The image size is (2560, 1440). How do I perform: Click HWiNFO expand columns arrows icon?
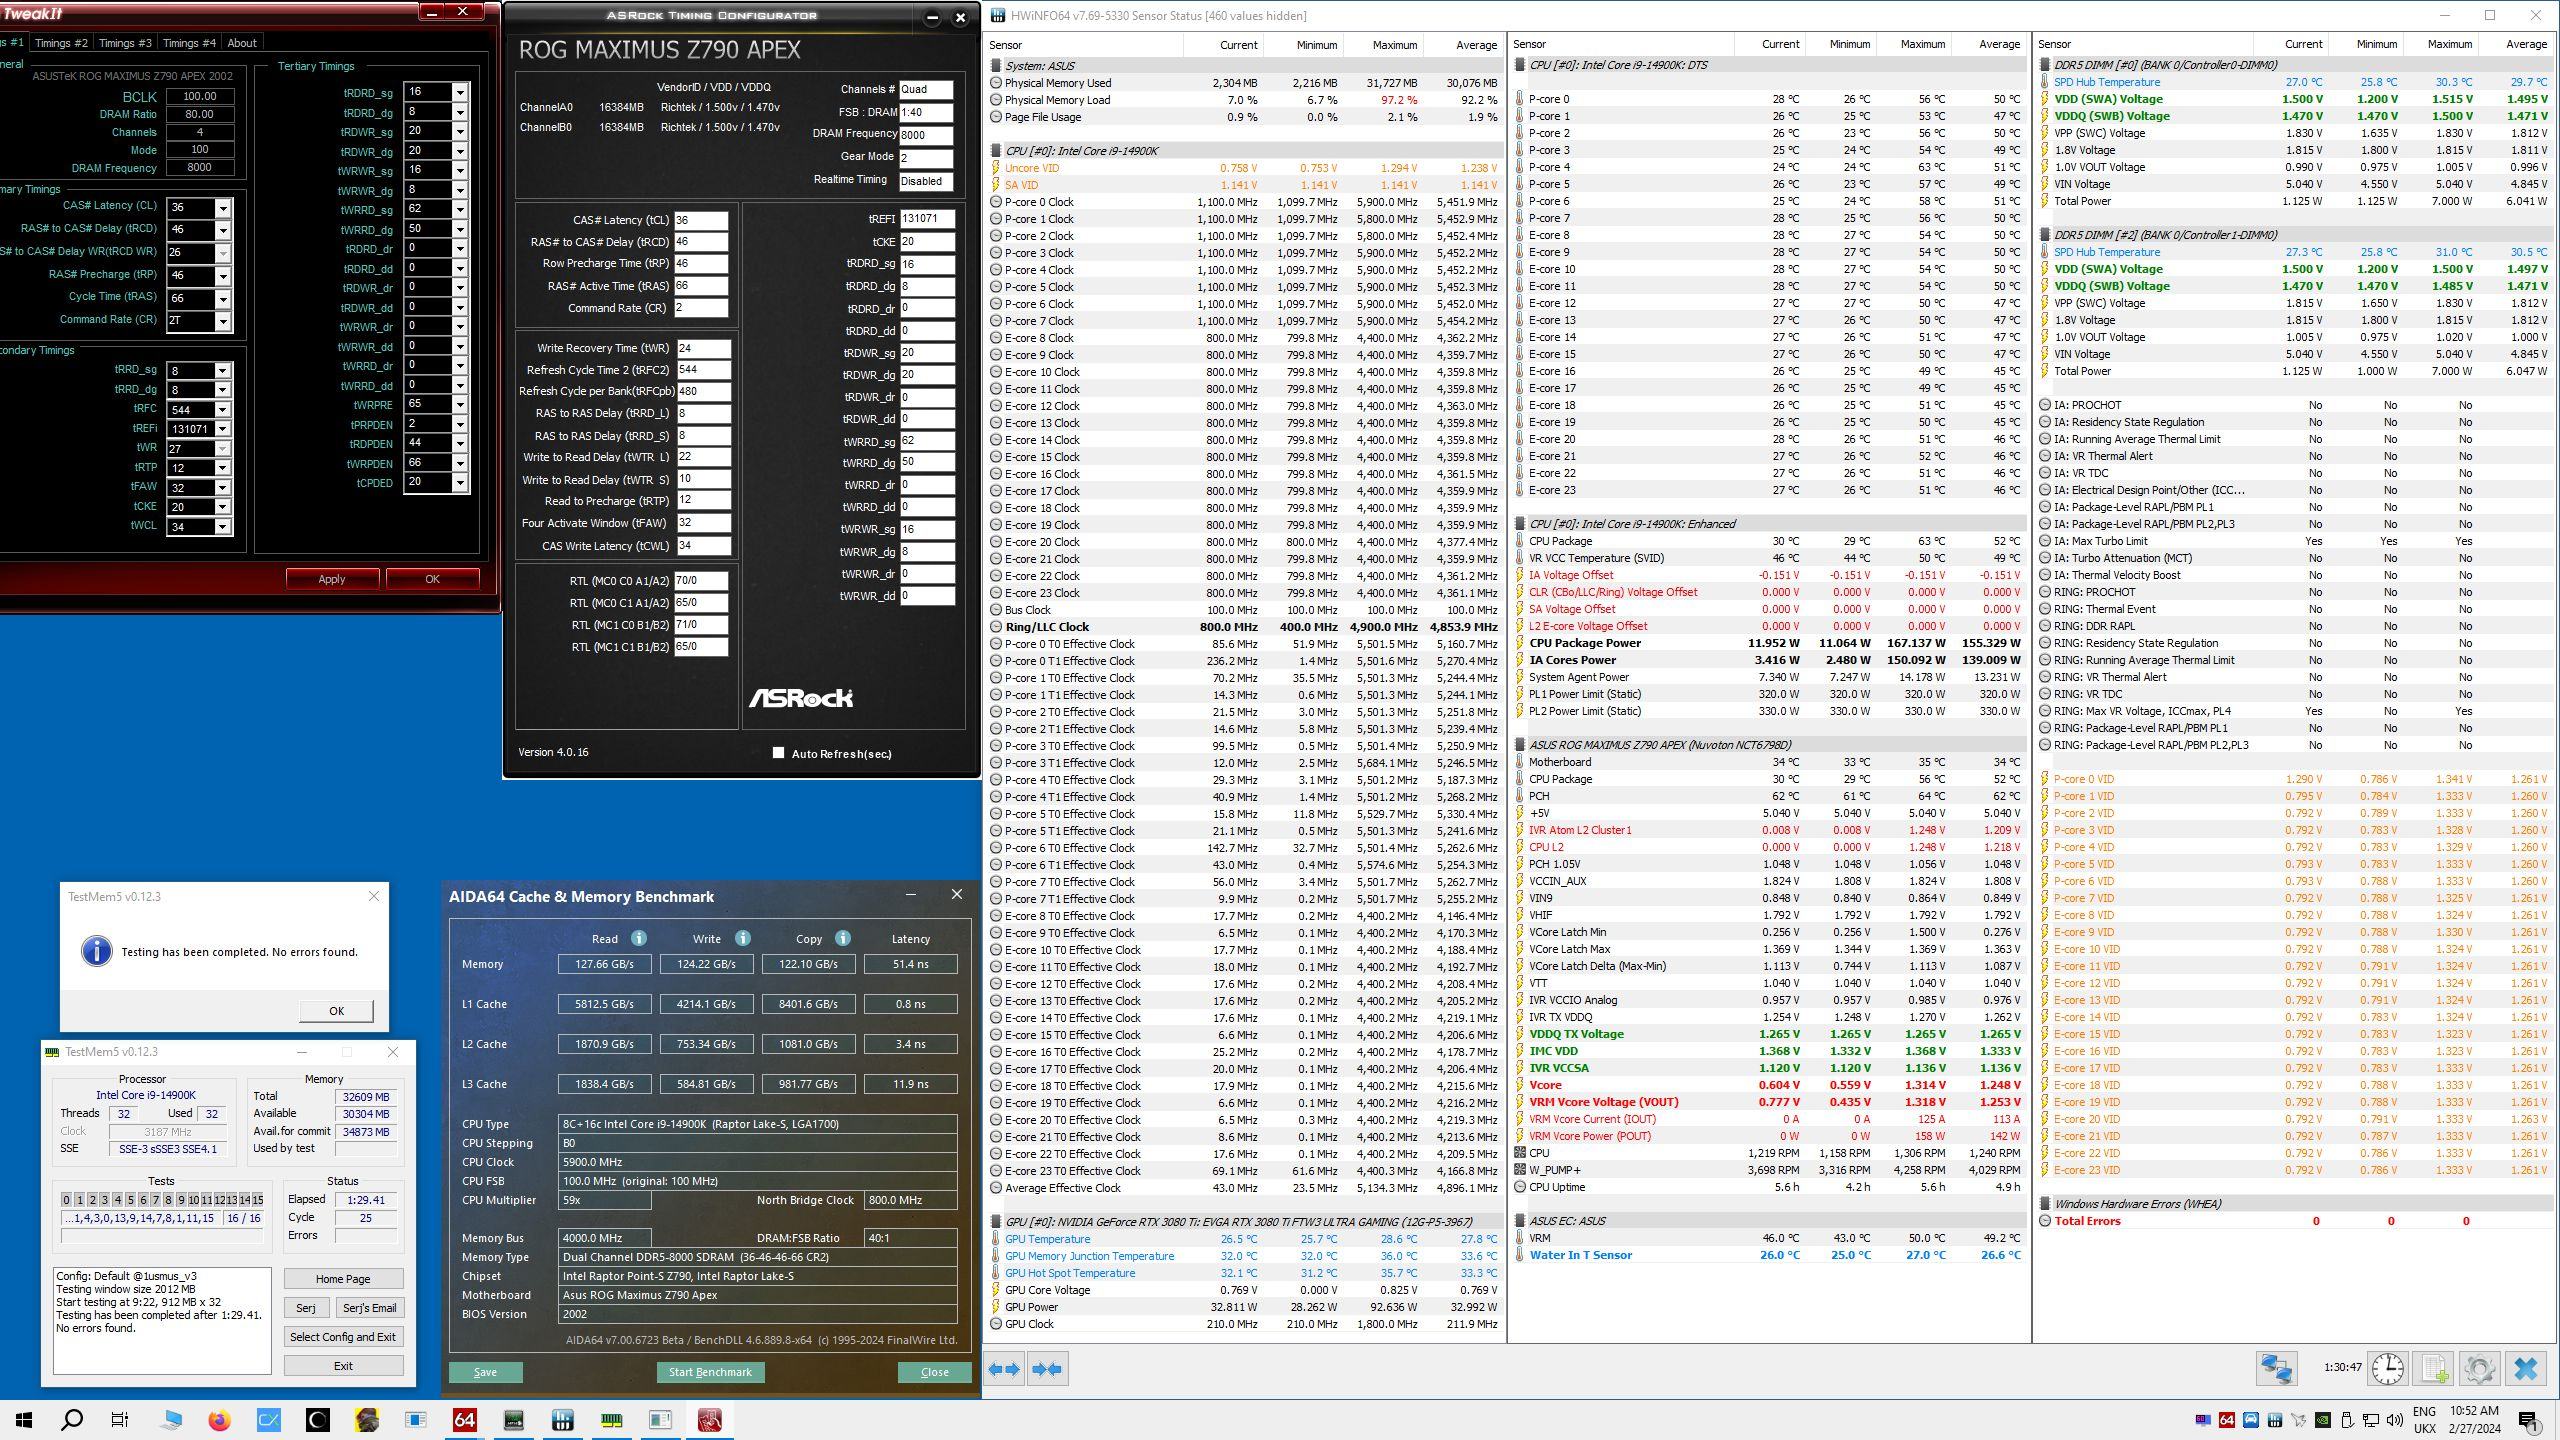coord(1005,1369)
